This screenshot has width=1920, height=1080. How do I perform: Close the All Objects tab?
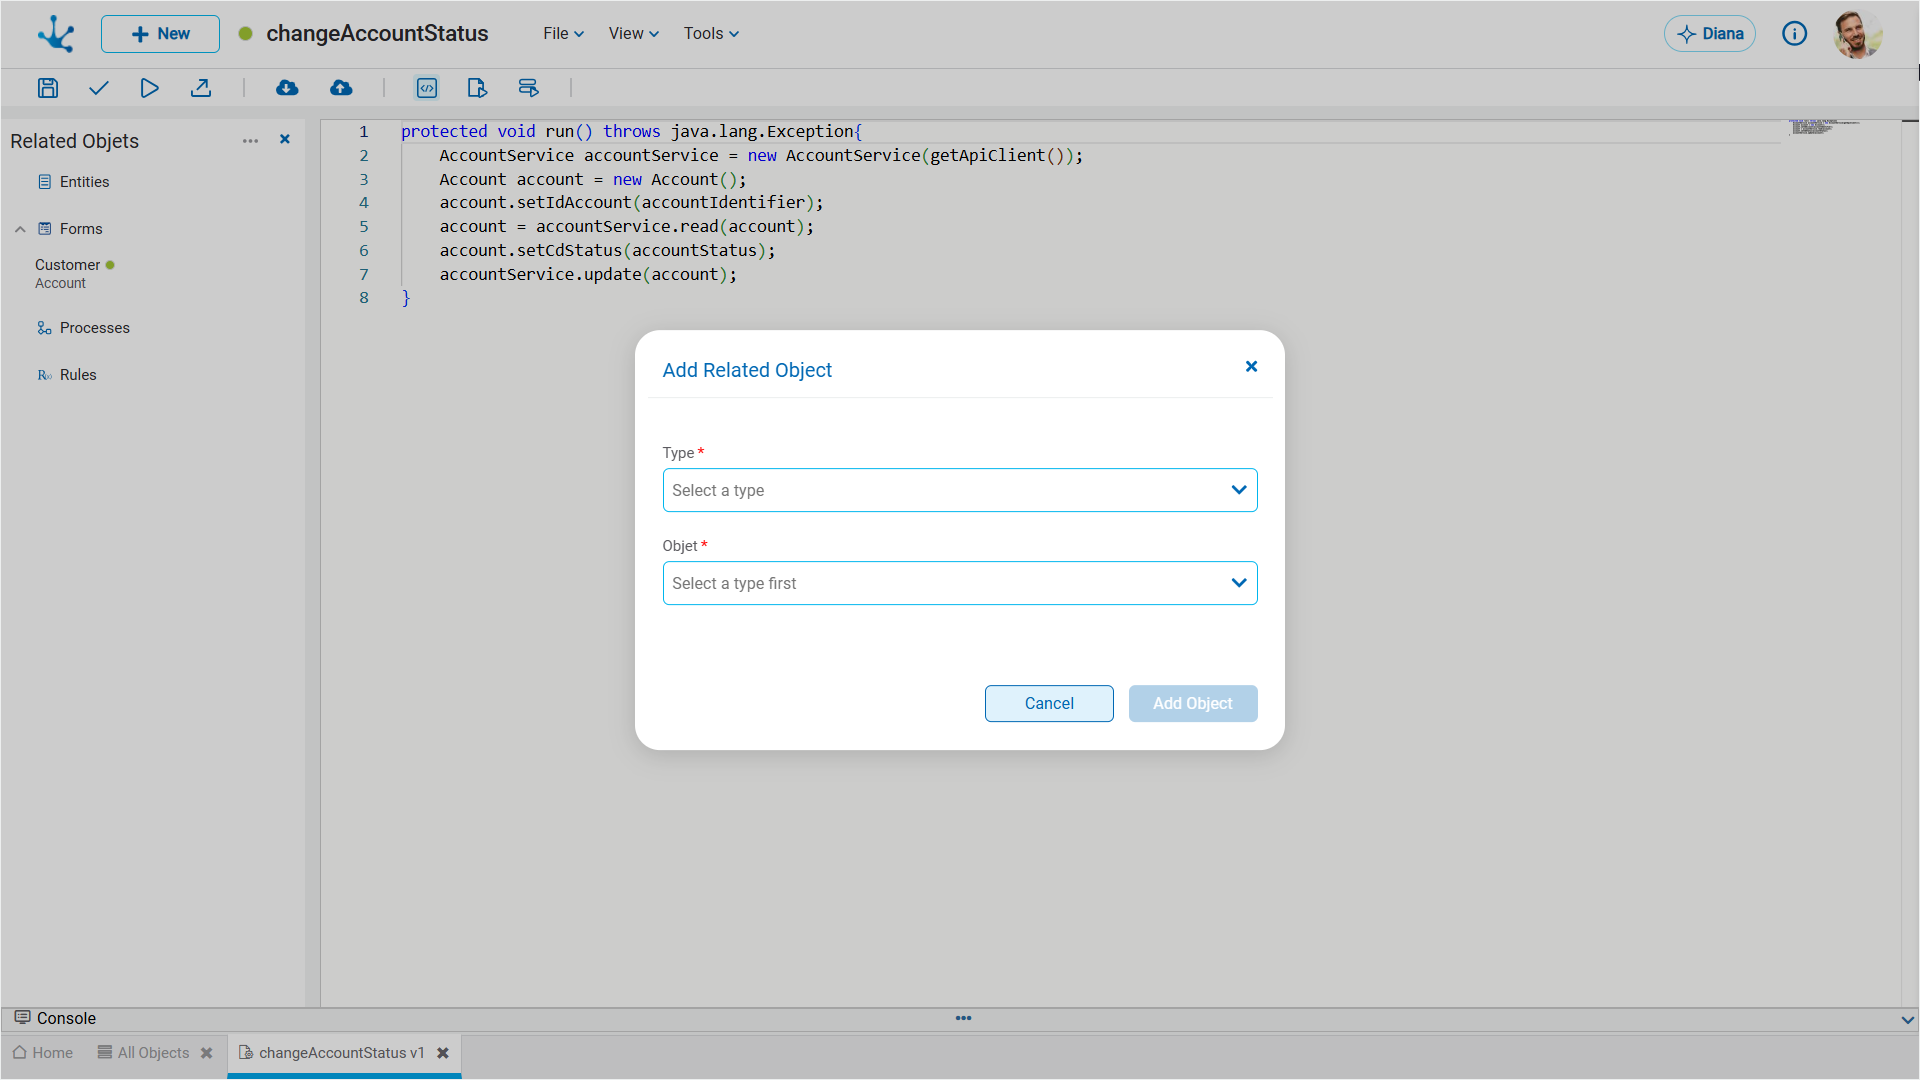207,1053
